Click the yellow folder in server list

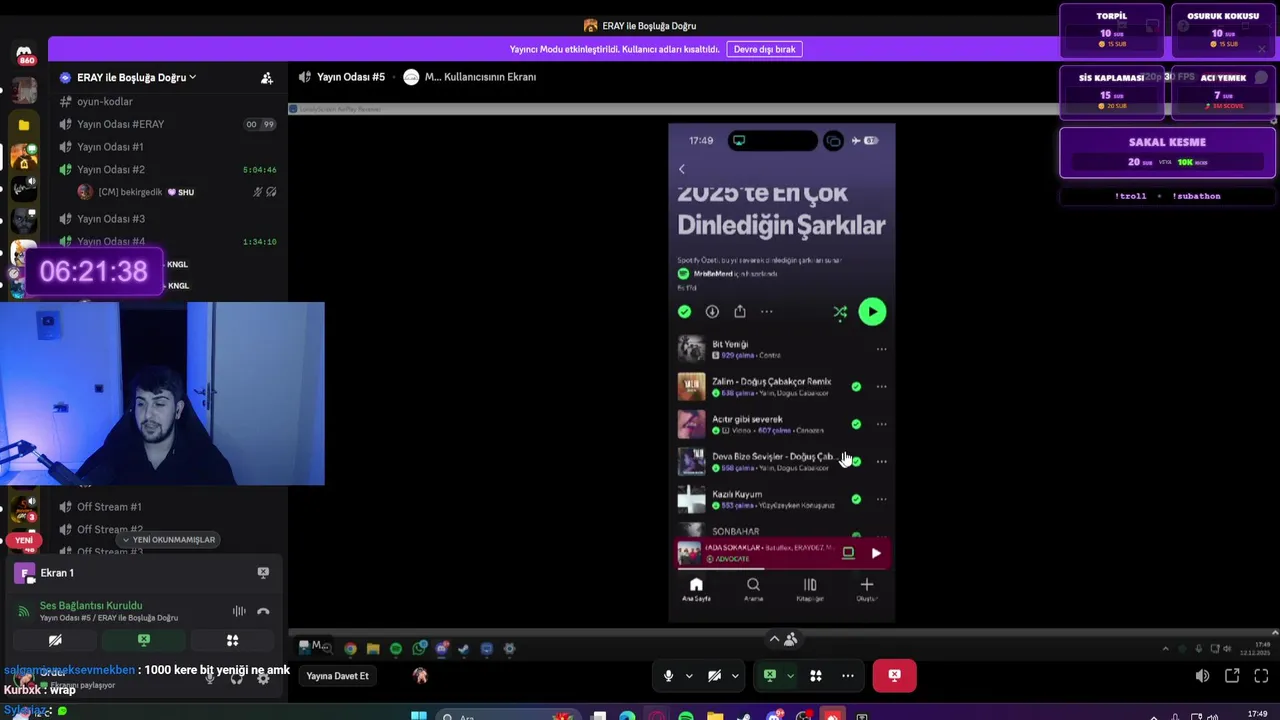[24, 125]
